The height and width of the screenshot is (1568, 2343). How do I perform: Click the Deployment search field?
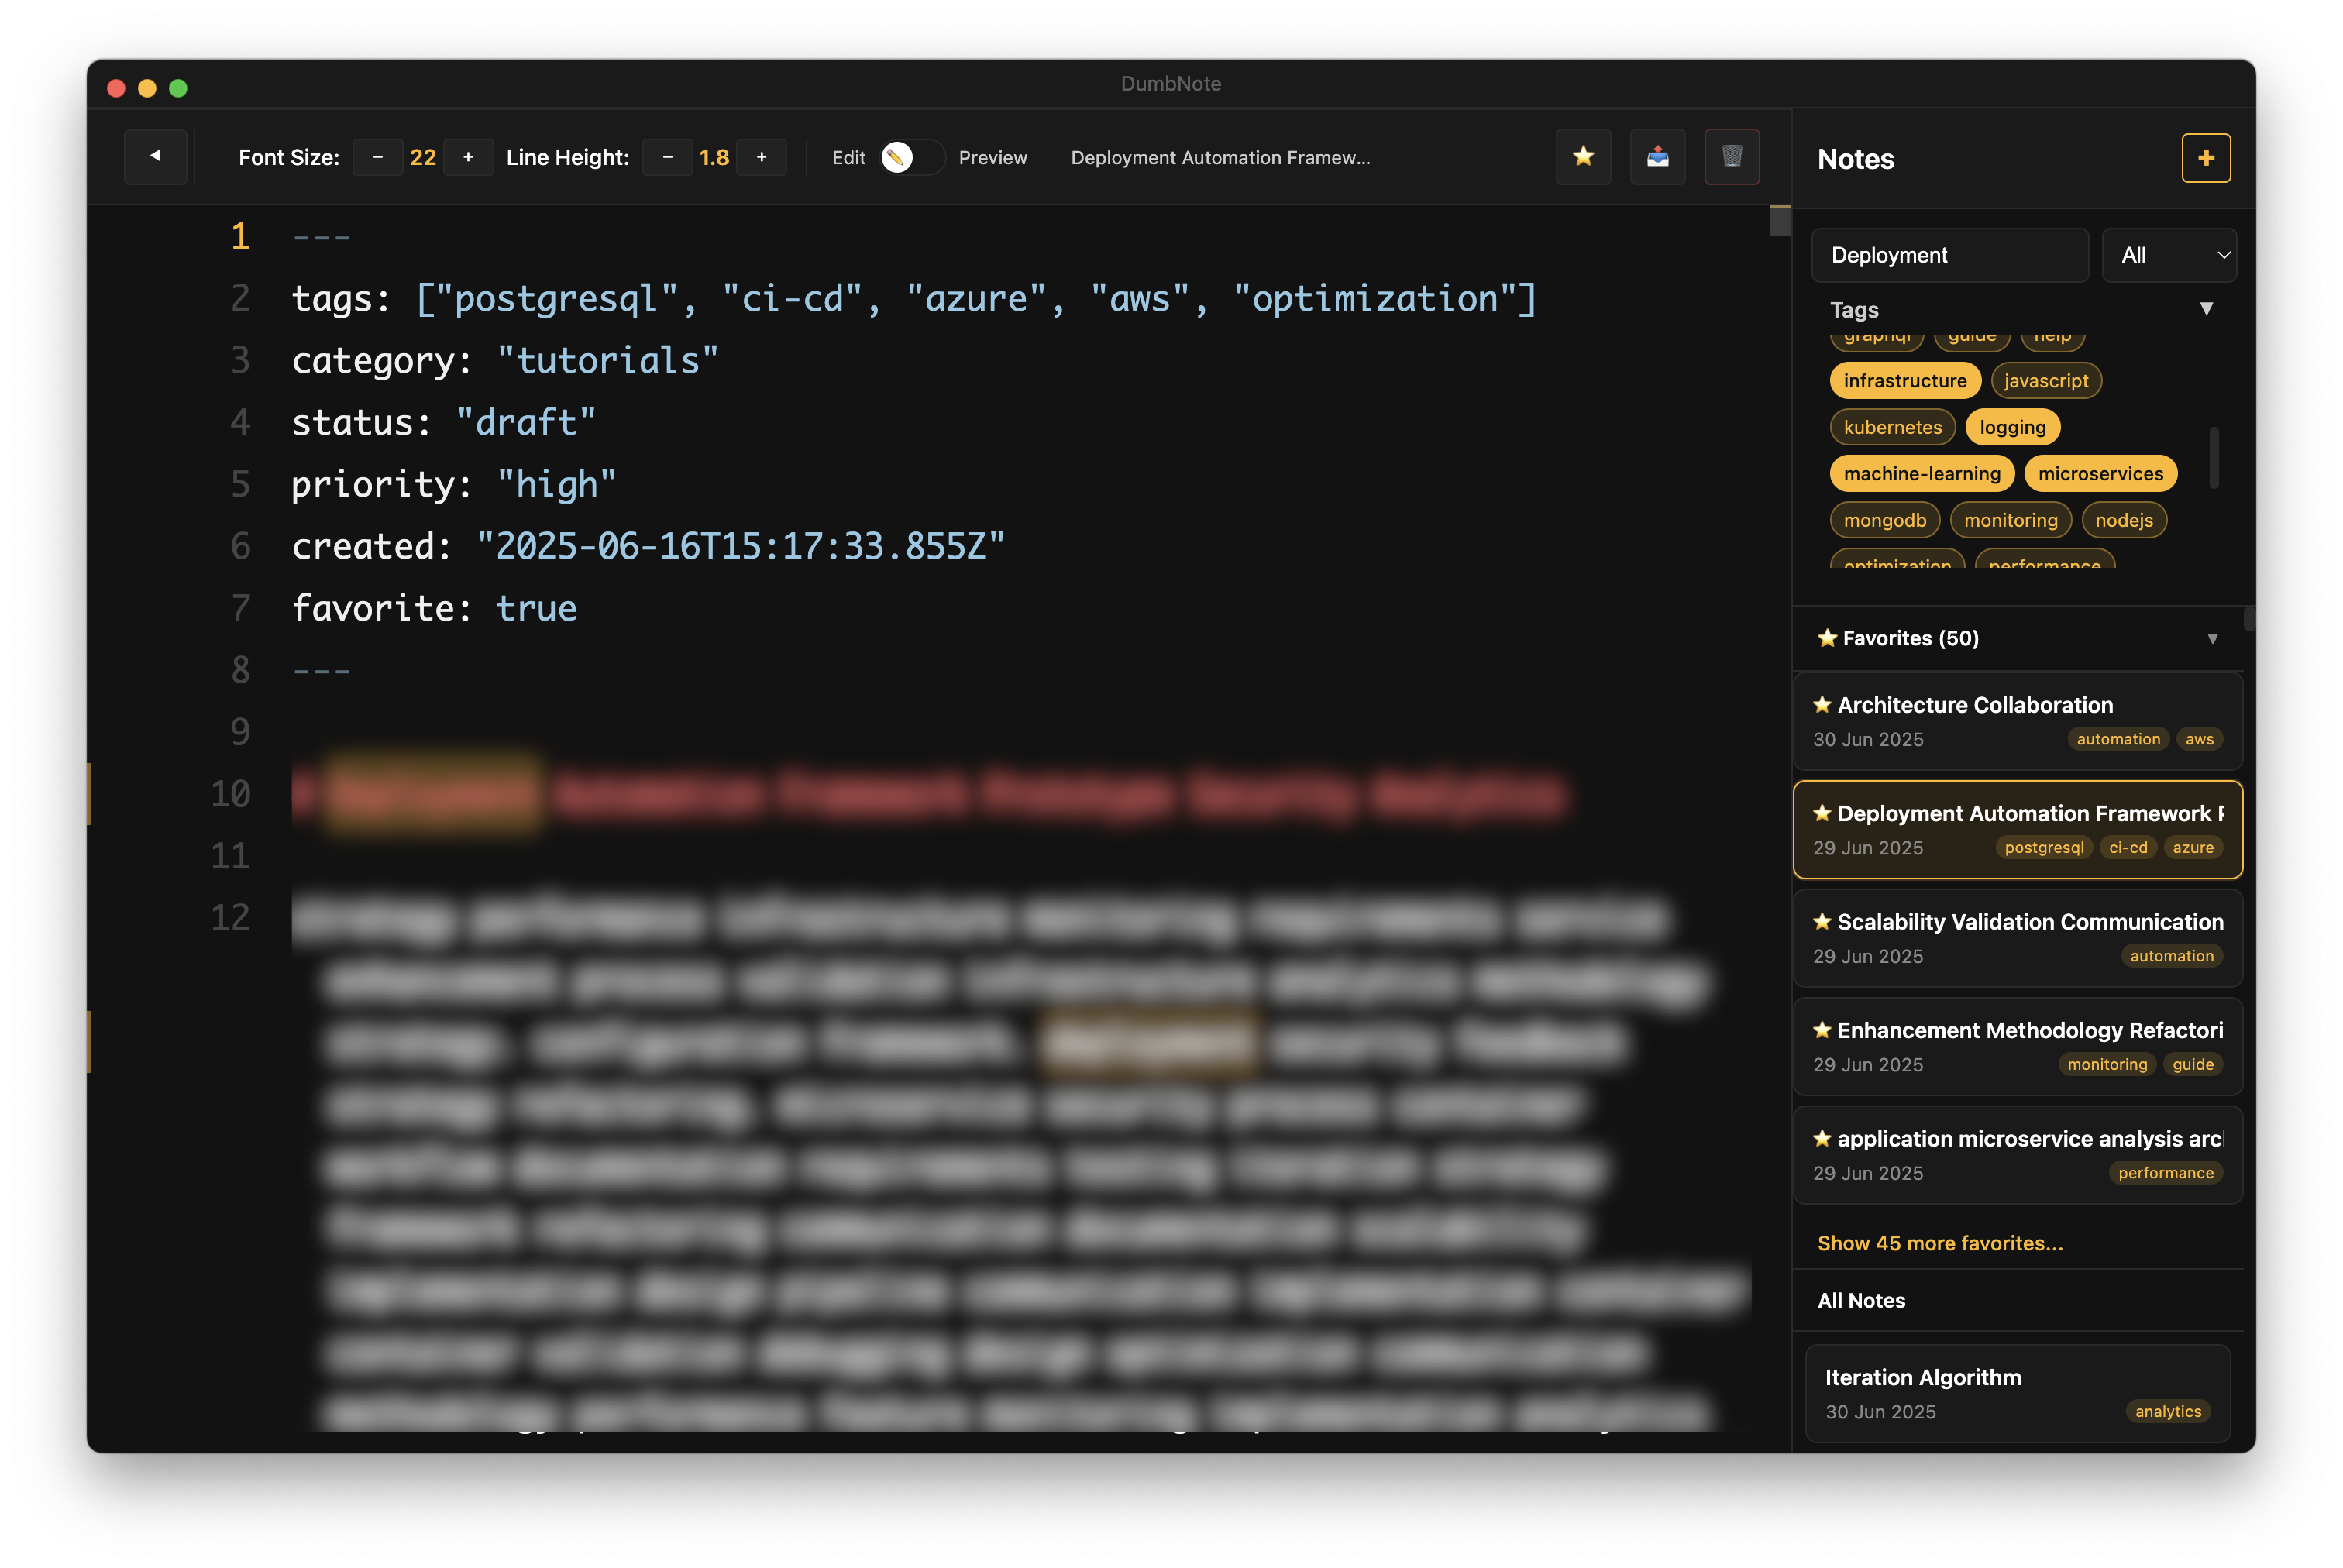pos(1949,255)
